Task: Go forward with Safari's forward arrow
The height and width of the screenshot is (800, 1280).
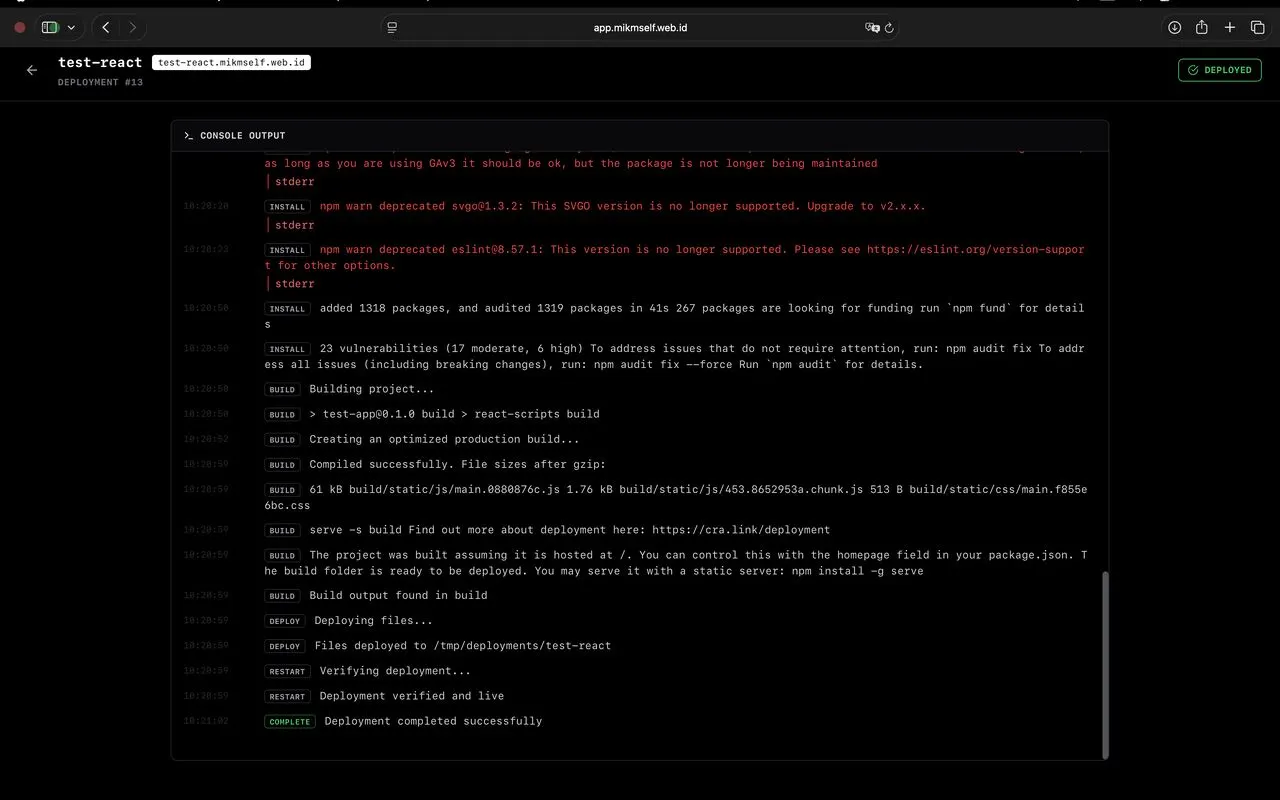Action: point(133,28)
